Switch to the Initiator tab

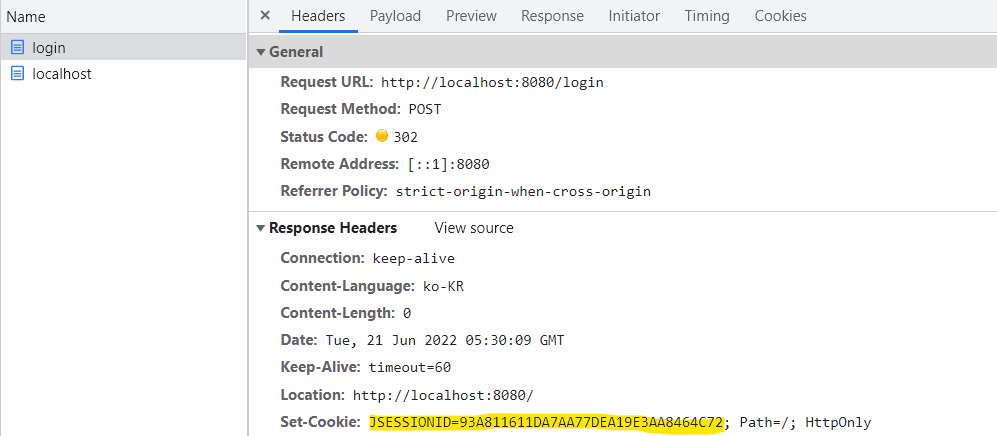(634, 17)
